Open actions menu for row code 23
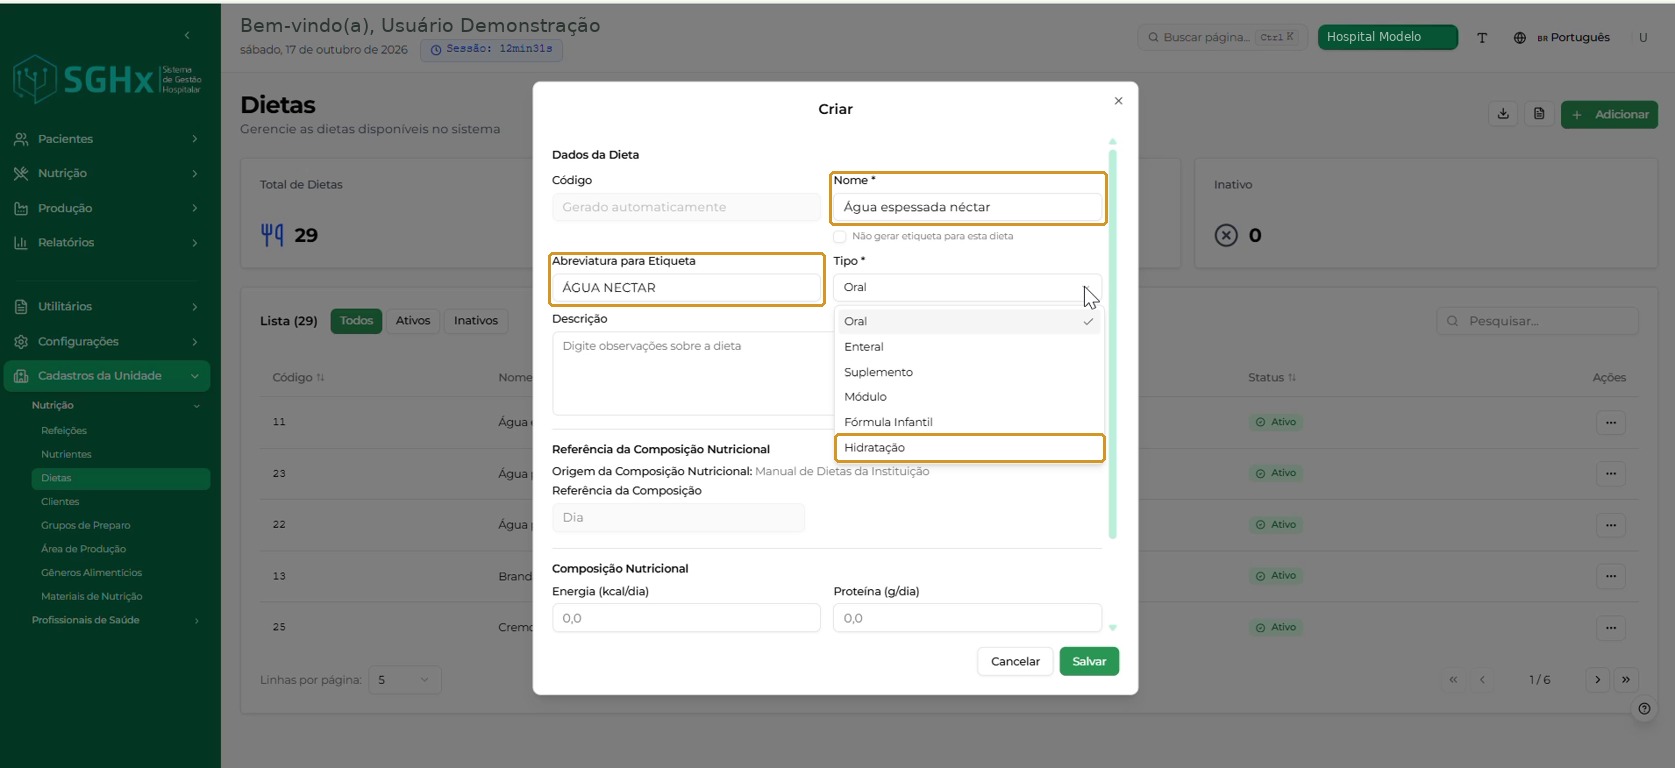 pos(1610,473)
